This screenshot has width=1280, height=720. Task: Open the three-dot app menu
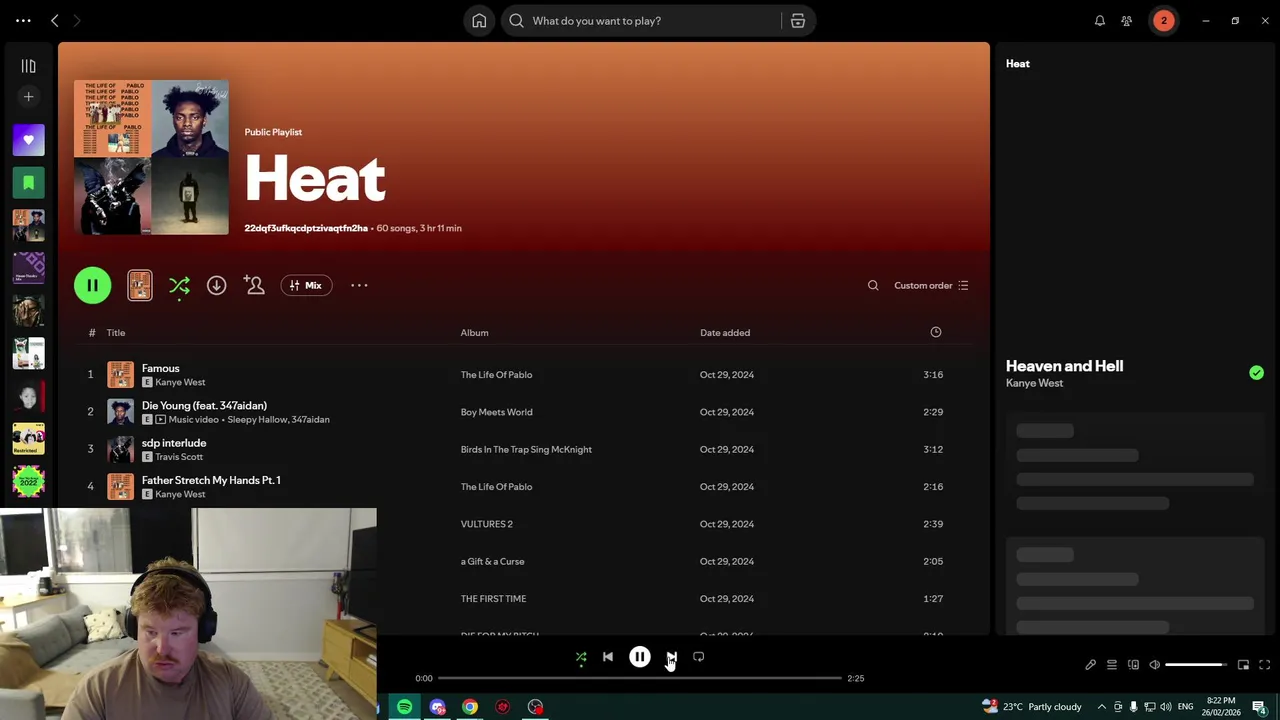(23, 21)
